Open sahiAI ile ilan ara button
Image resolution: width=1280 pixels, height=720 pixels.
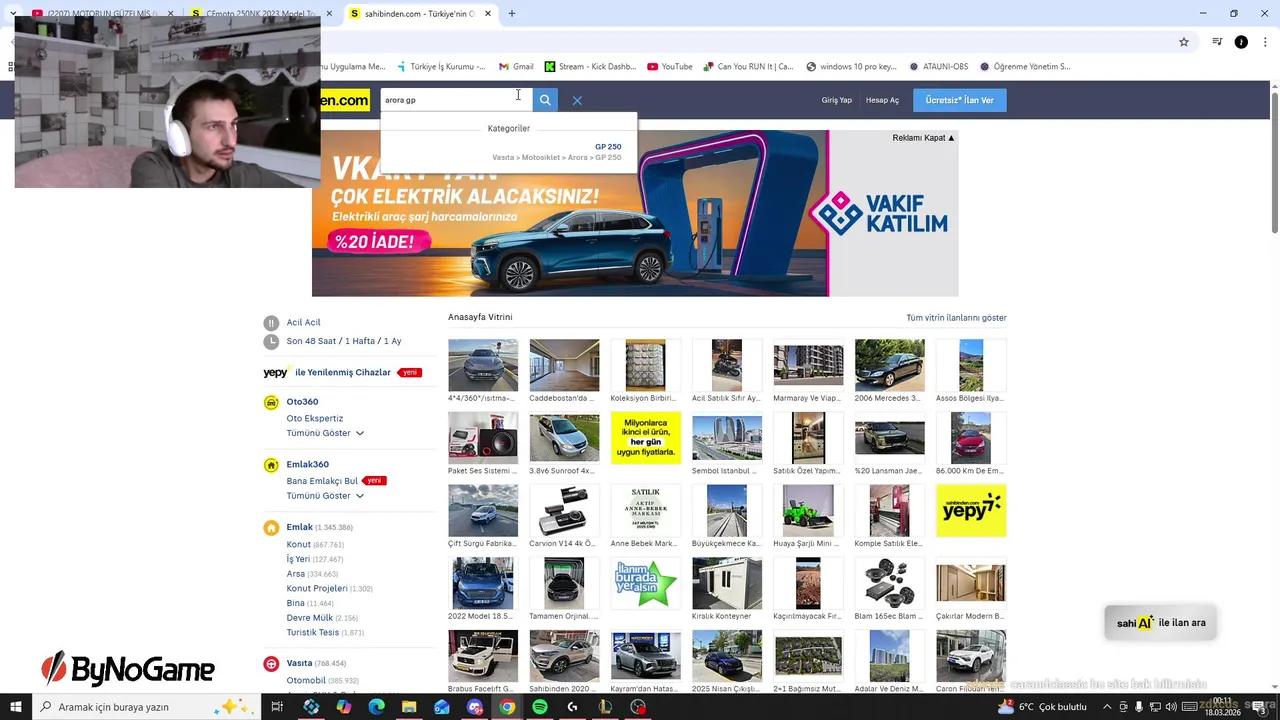coord(1161,623)
